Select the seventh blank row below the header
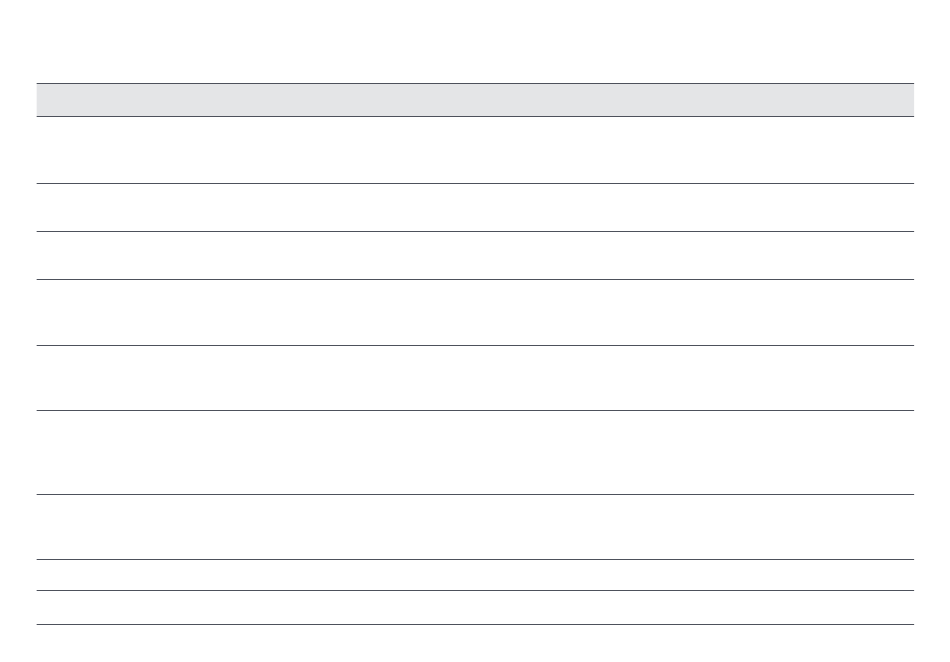The height and width of the screenshot is (662, 950). pyautogui.click(x=475, y=527)
